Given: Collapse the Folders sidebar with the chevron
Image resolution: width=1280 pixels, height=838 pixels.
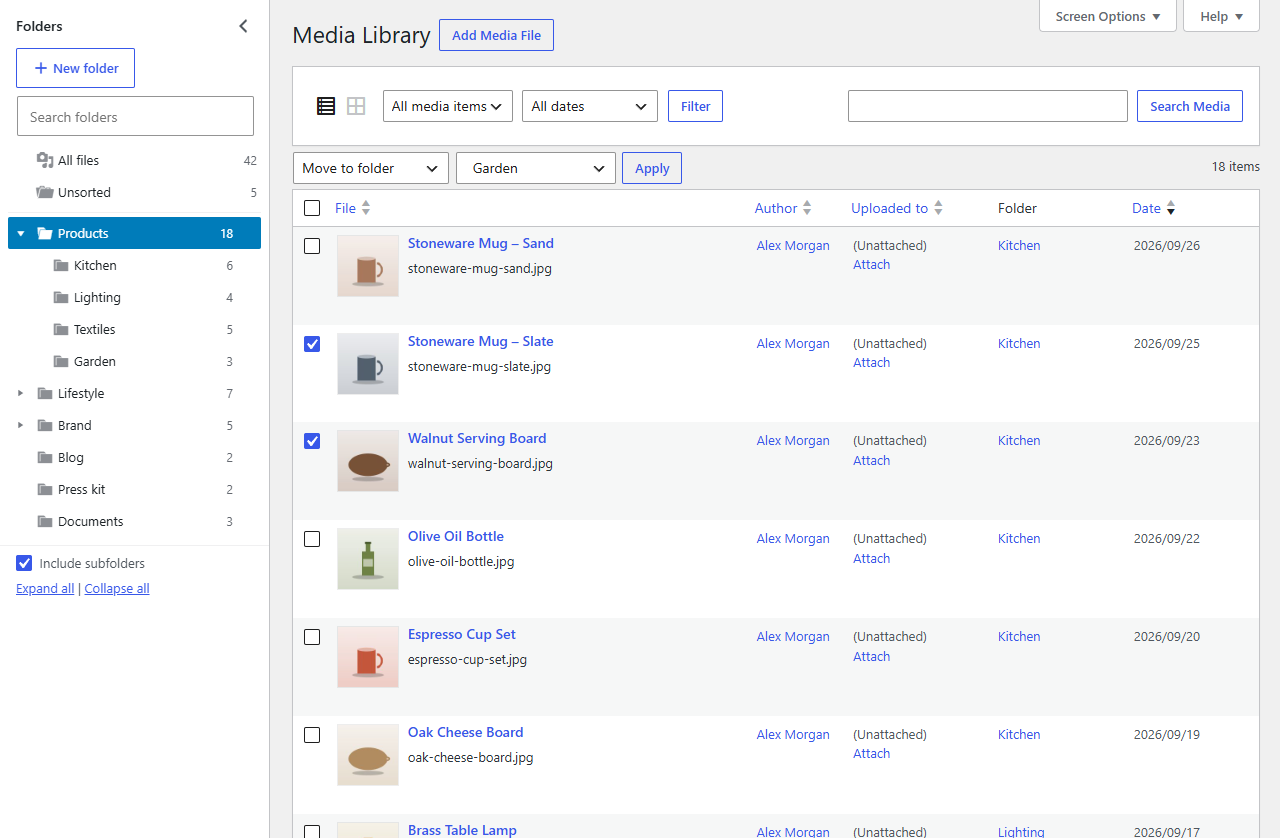Looking at the screenshot, I should point(243,27).
